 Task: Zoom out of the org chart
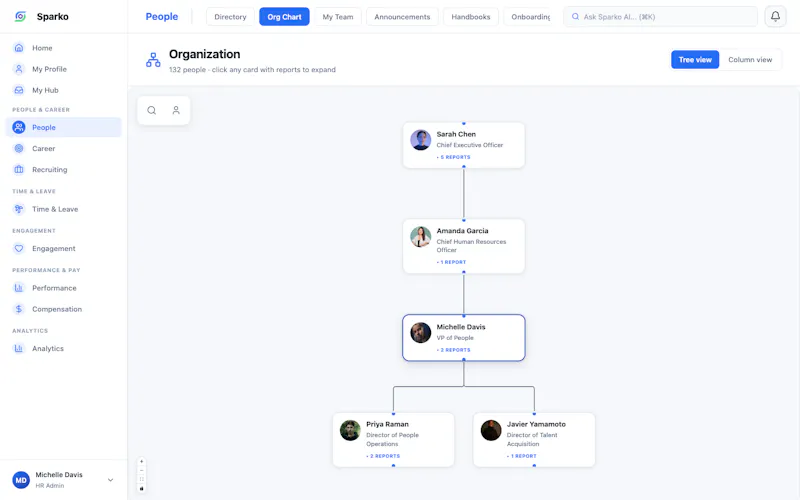(142, 470)
